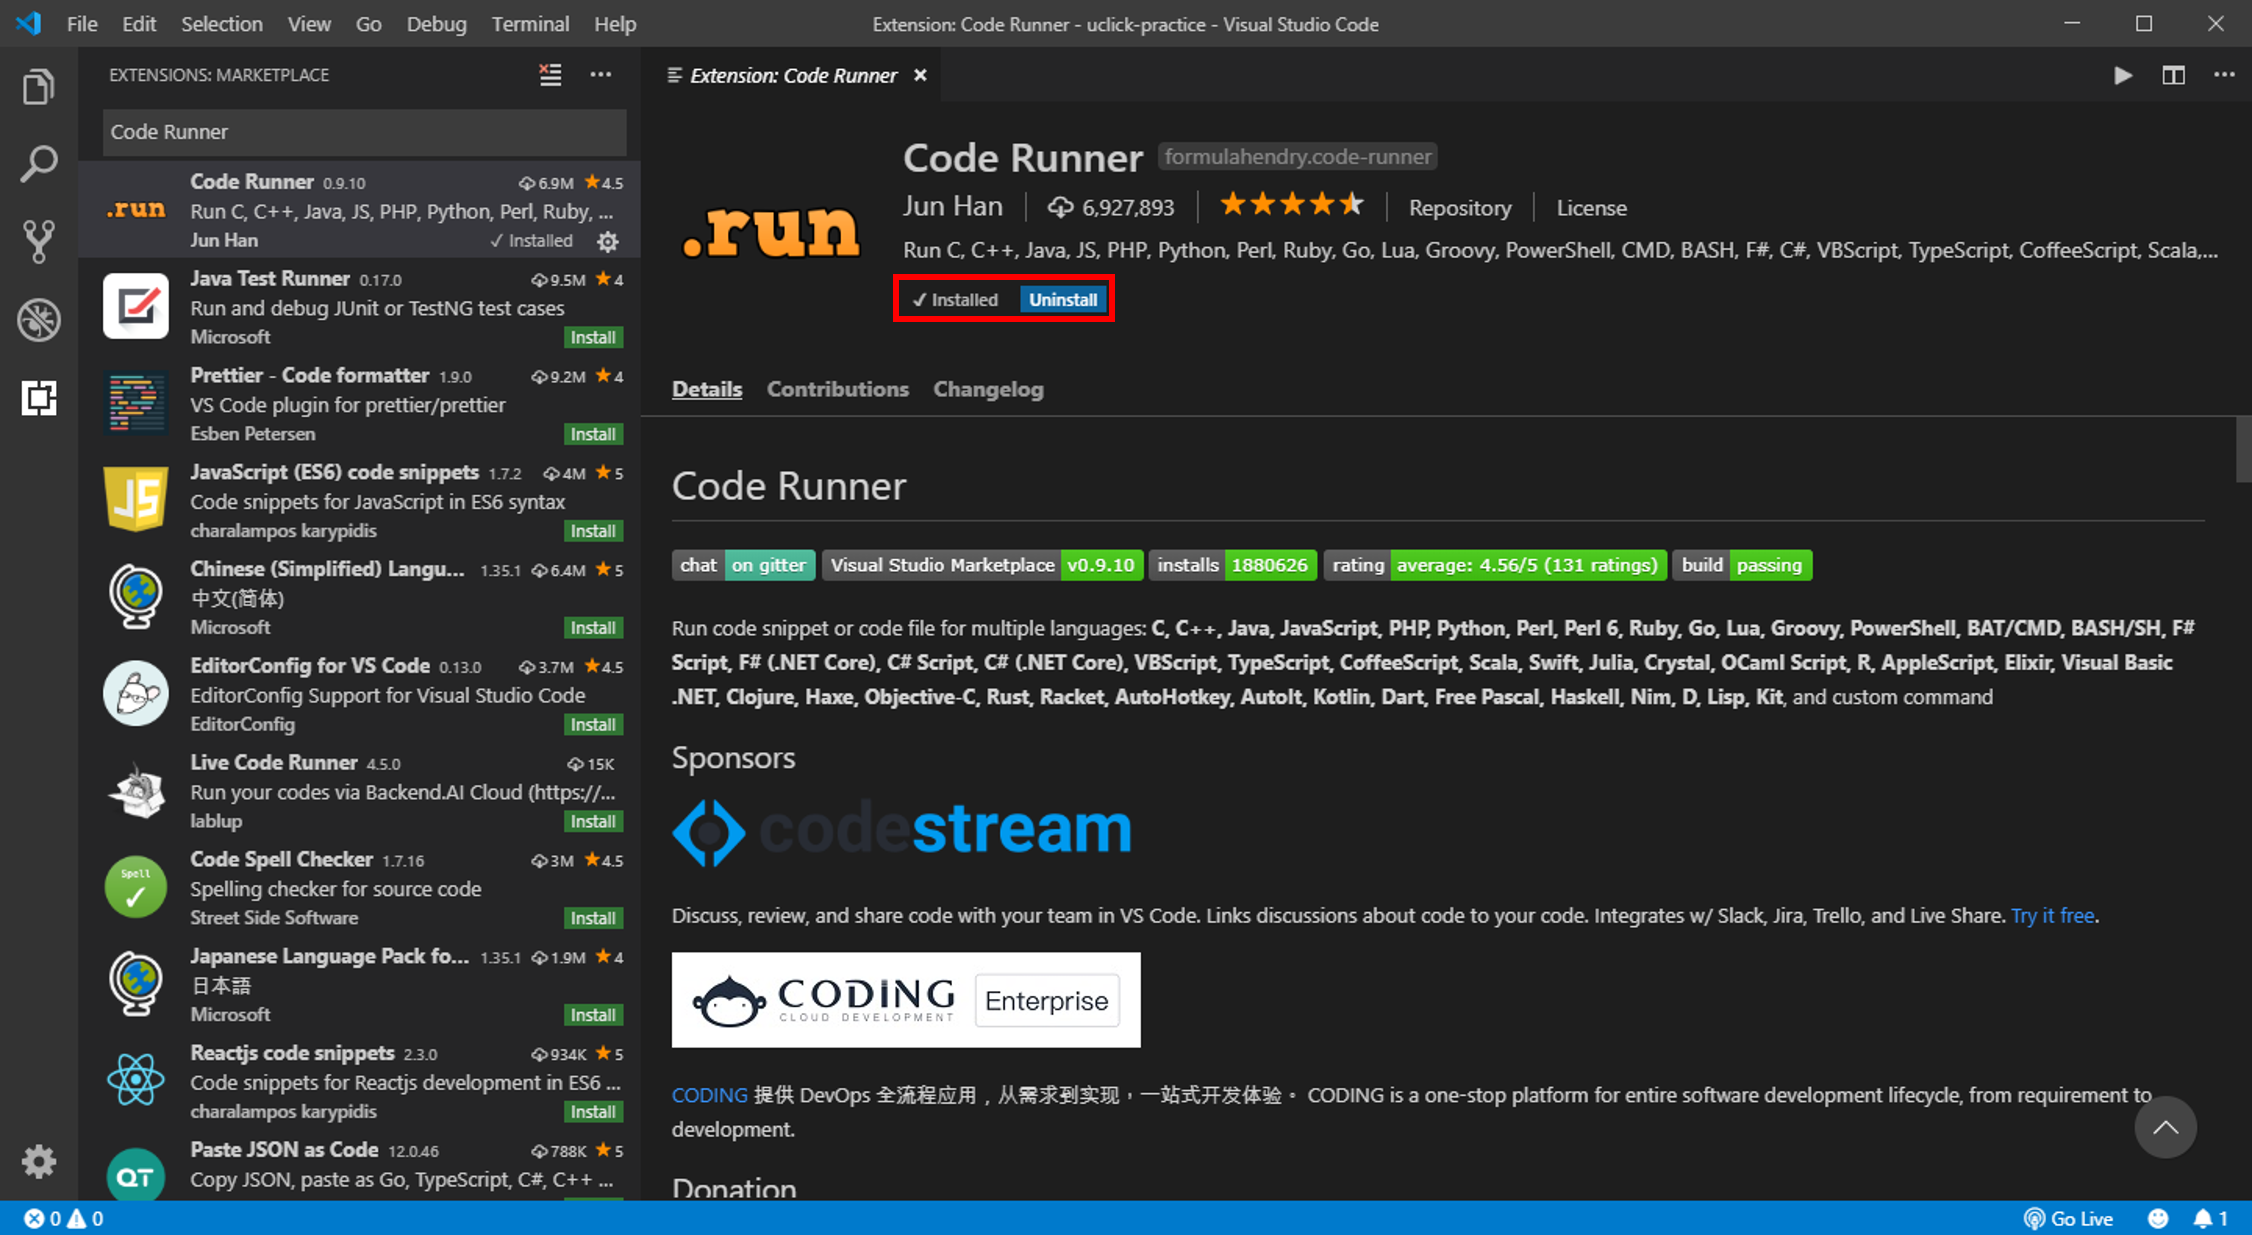Open Source Control view icon
Screen dimensions: 2252x1235
38,241
